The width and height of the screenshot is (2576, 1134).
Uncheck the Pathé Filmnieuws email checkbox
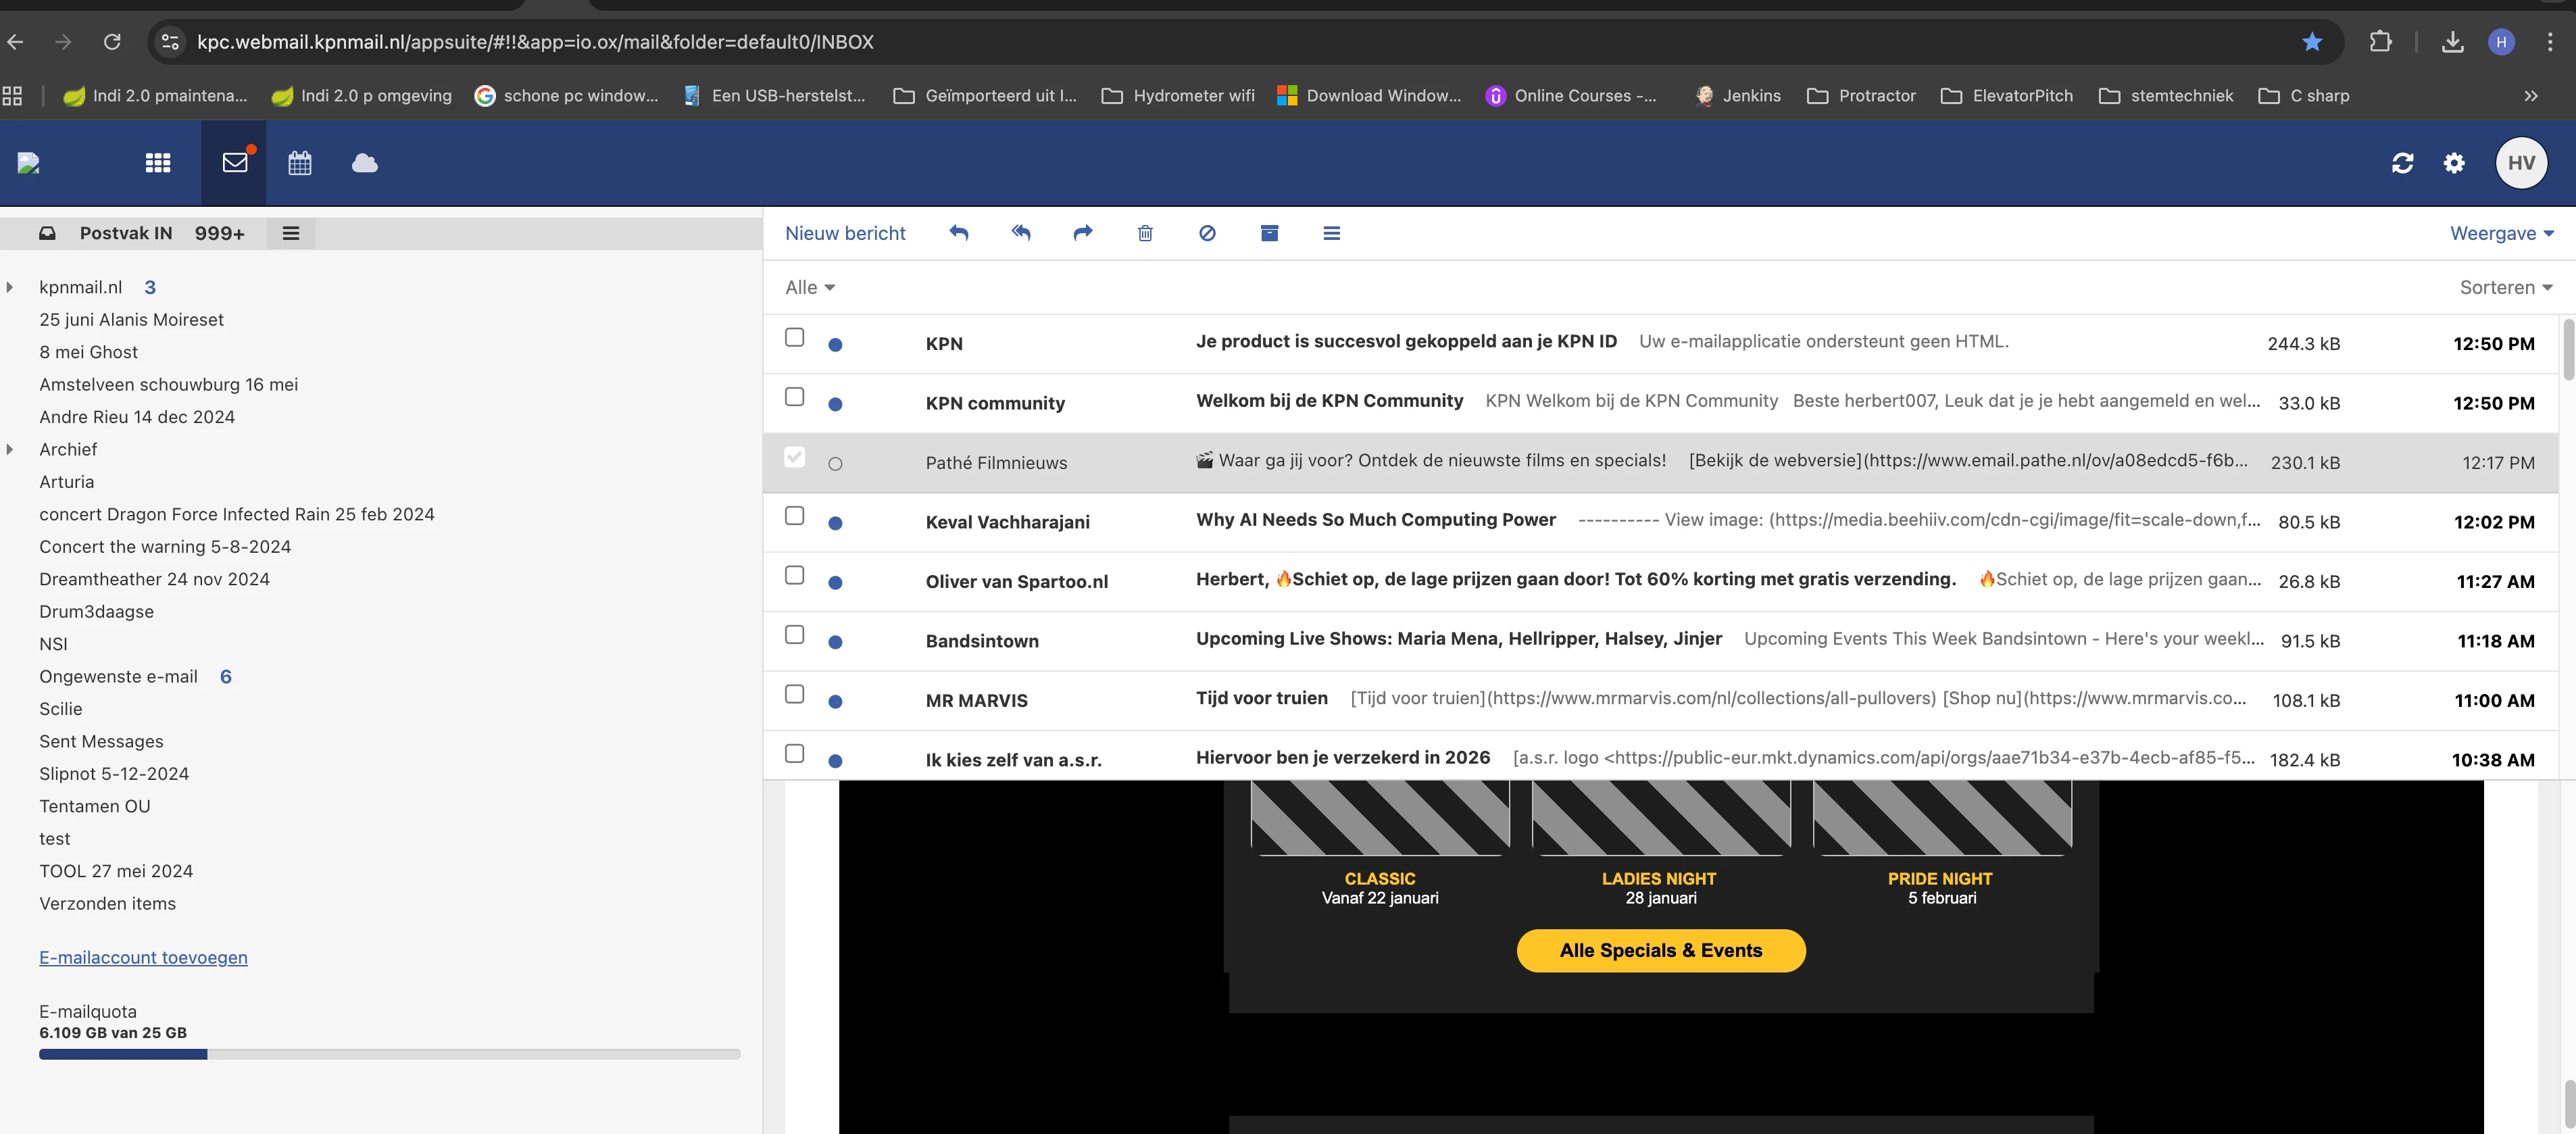pos(794,457)
